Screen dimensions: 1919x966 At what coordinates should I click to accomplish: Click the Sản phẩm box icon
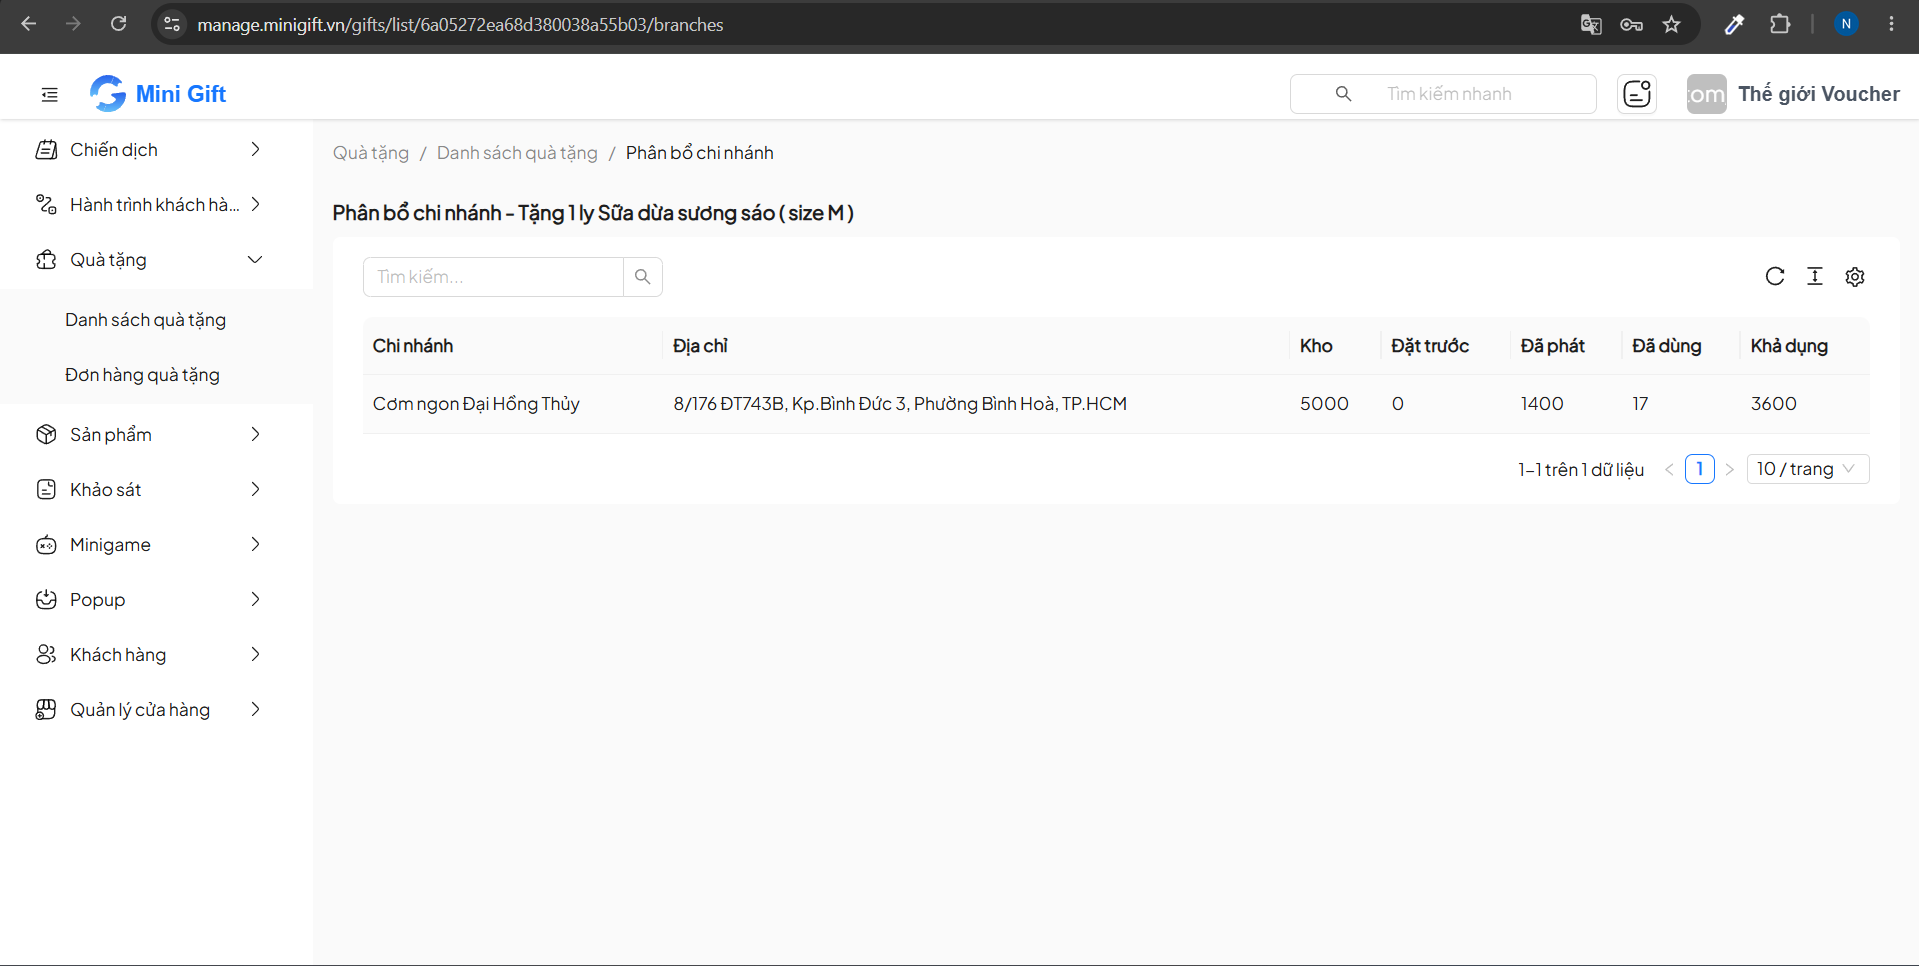(x=46, y=435)
